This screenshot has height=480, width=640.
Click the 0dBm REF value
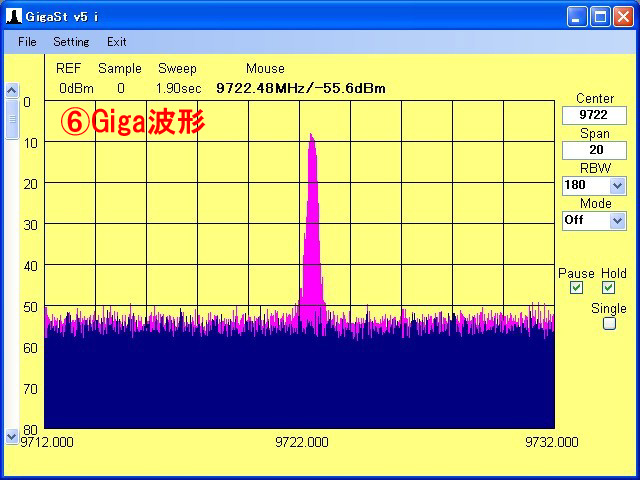pyautogui.click(x=76, y=88)
